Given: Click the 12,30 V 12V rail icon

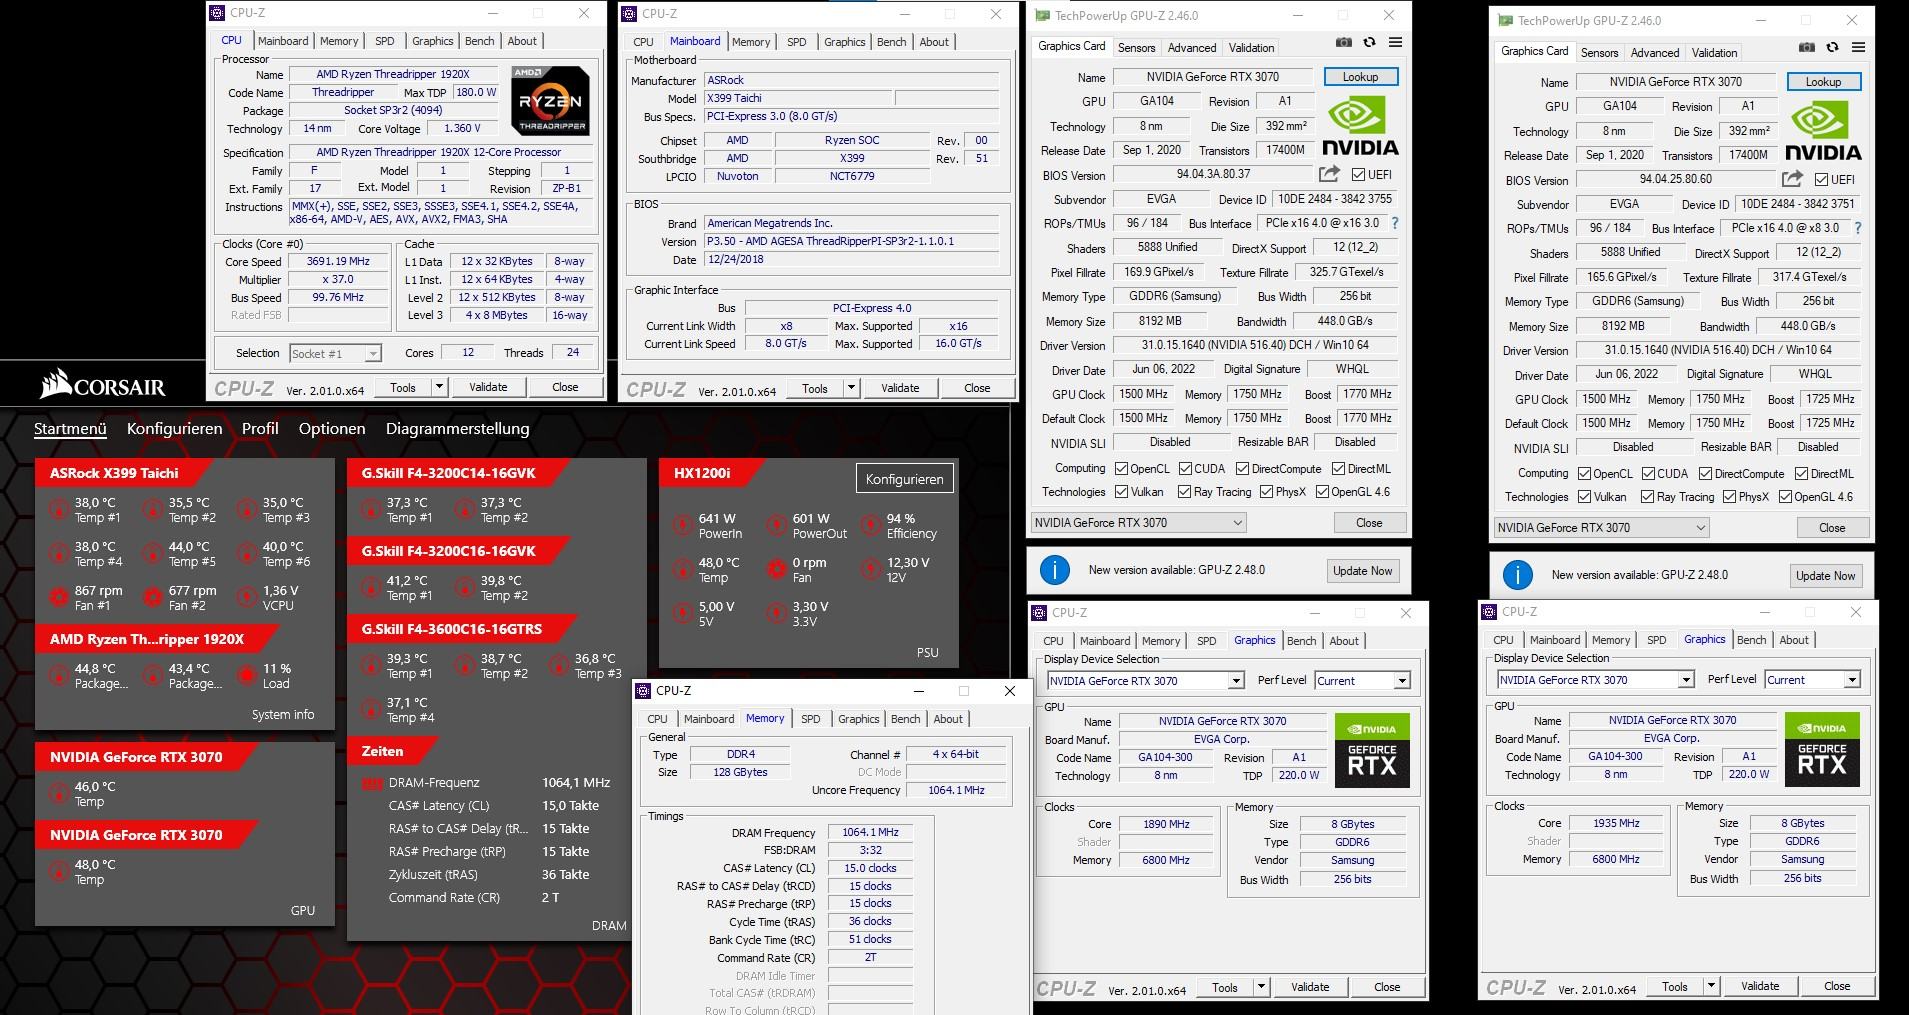Looking at the screenshot, I should pyautogui.click(x=871, y=569).
